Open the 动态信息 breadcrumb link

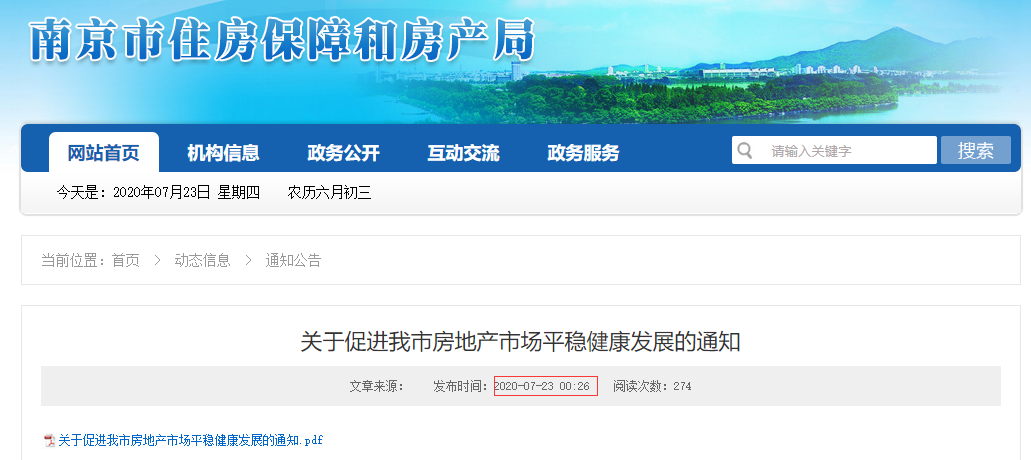pyautogui.click(x=203, y=260)
